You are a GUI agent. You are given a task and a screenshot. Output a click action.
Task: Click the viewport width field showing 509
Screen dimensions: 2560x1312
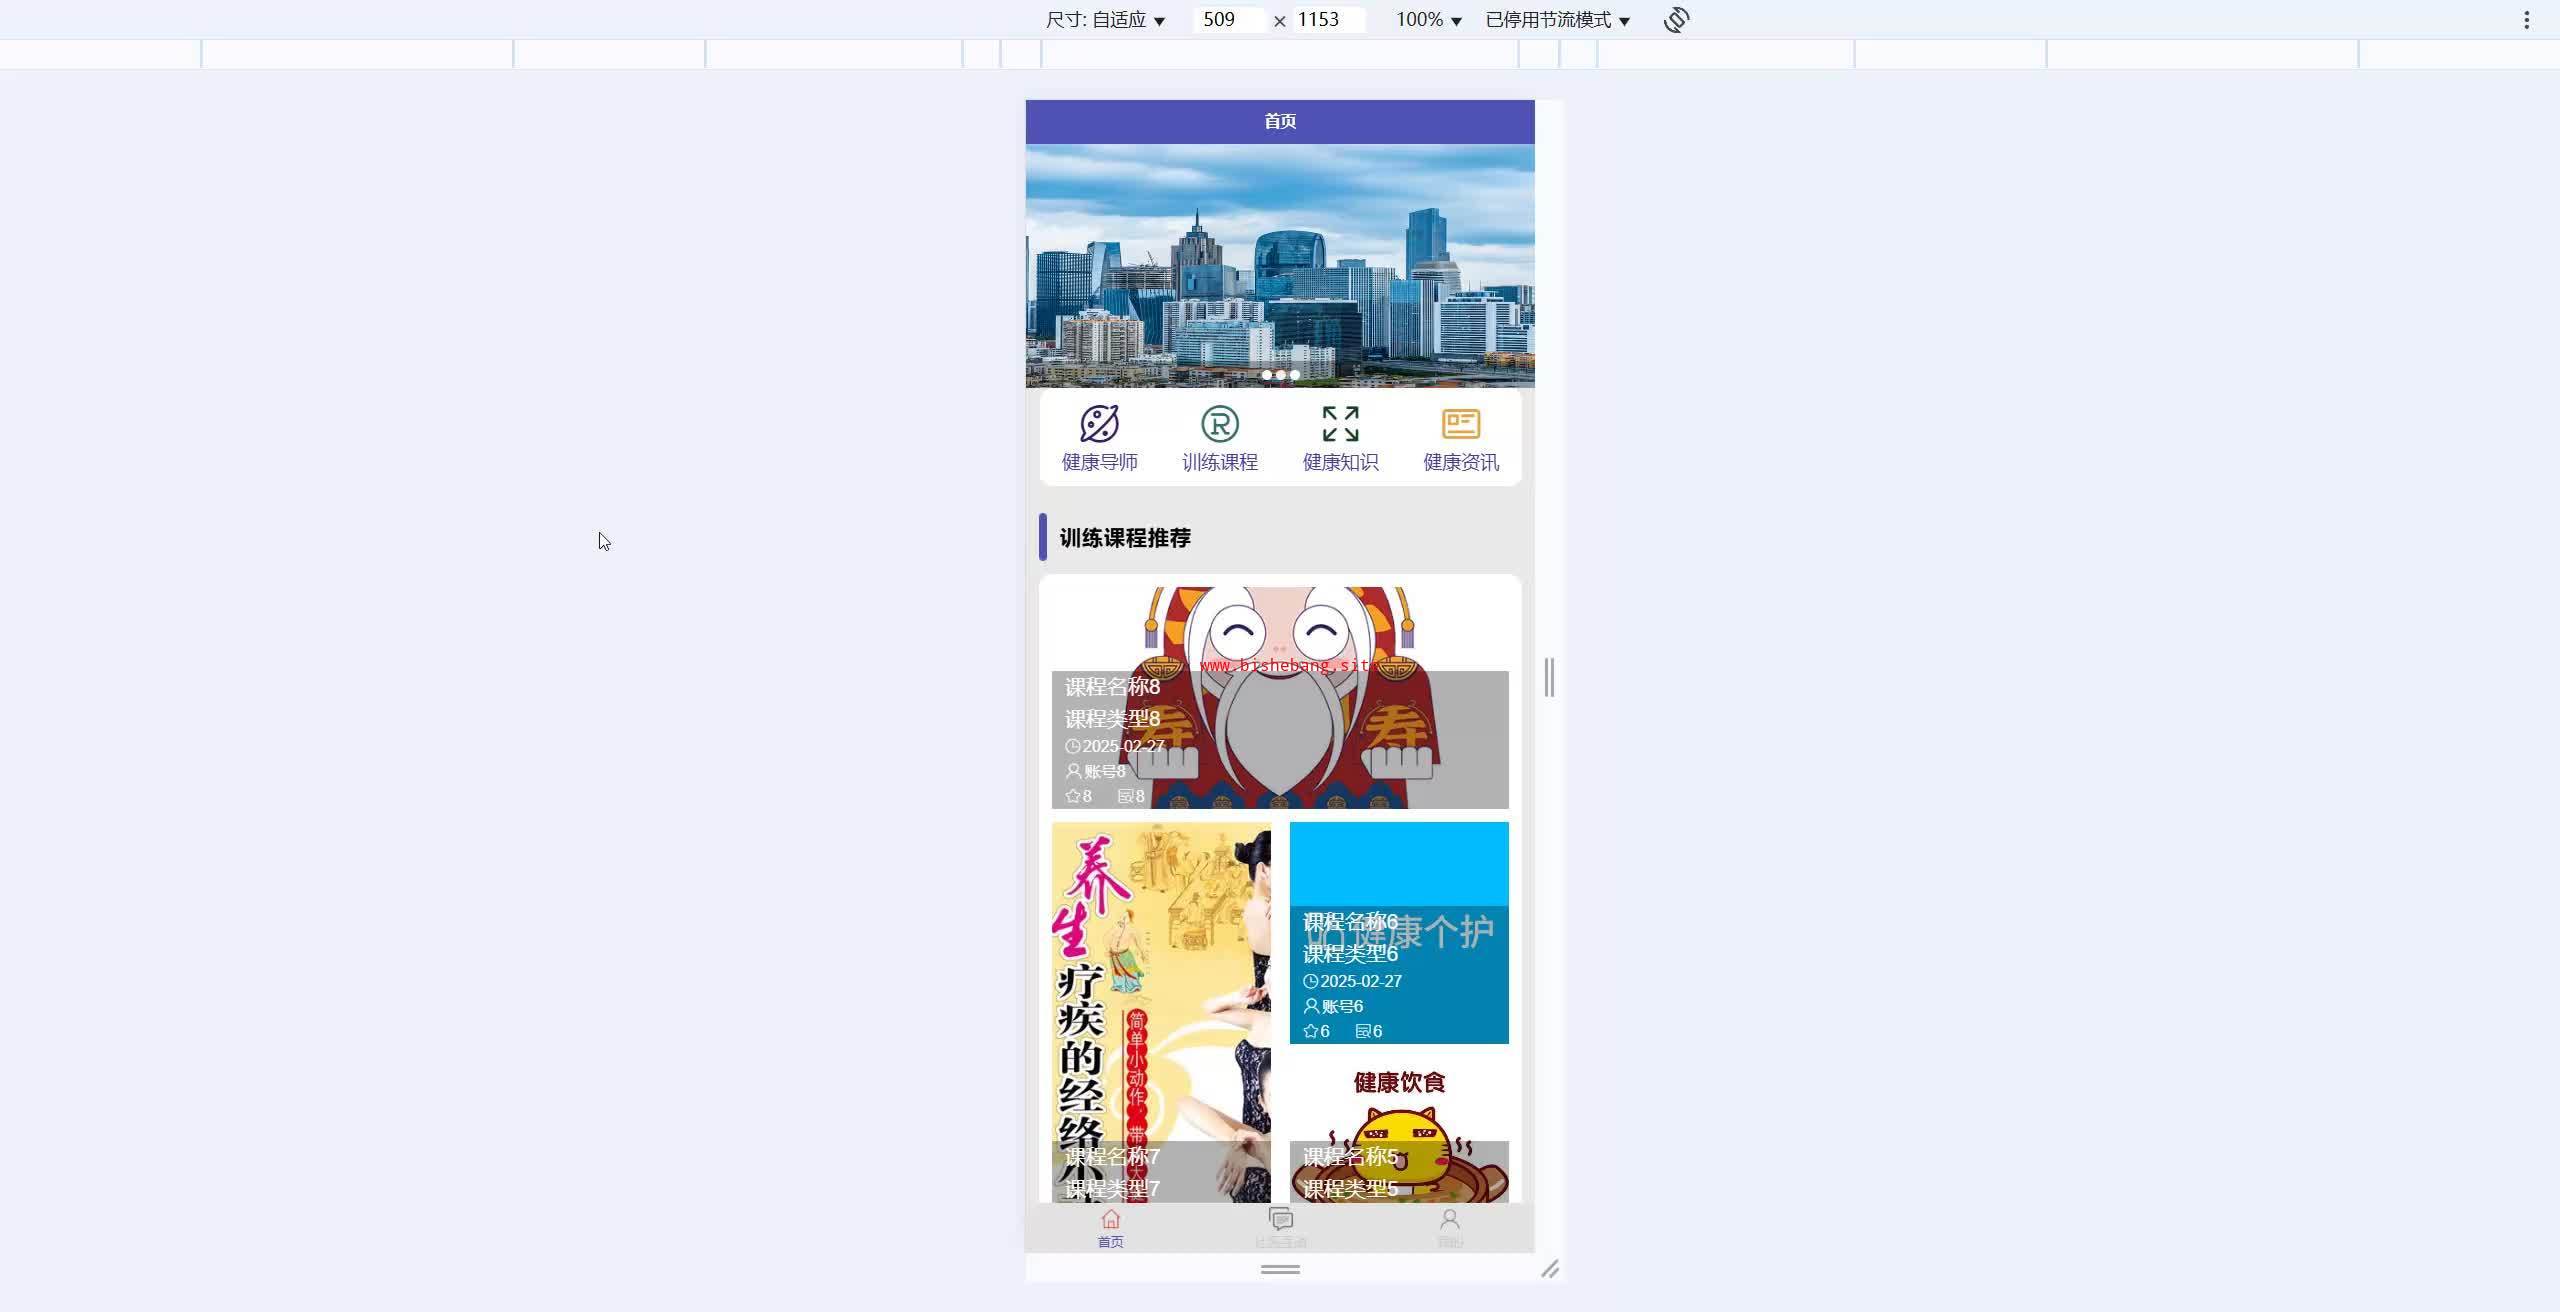click(1228, 20)
